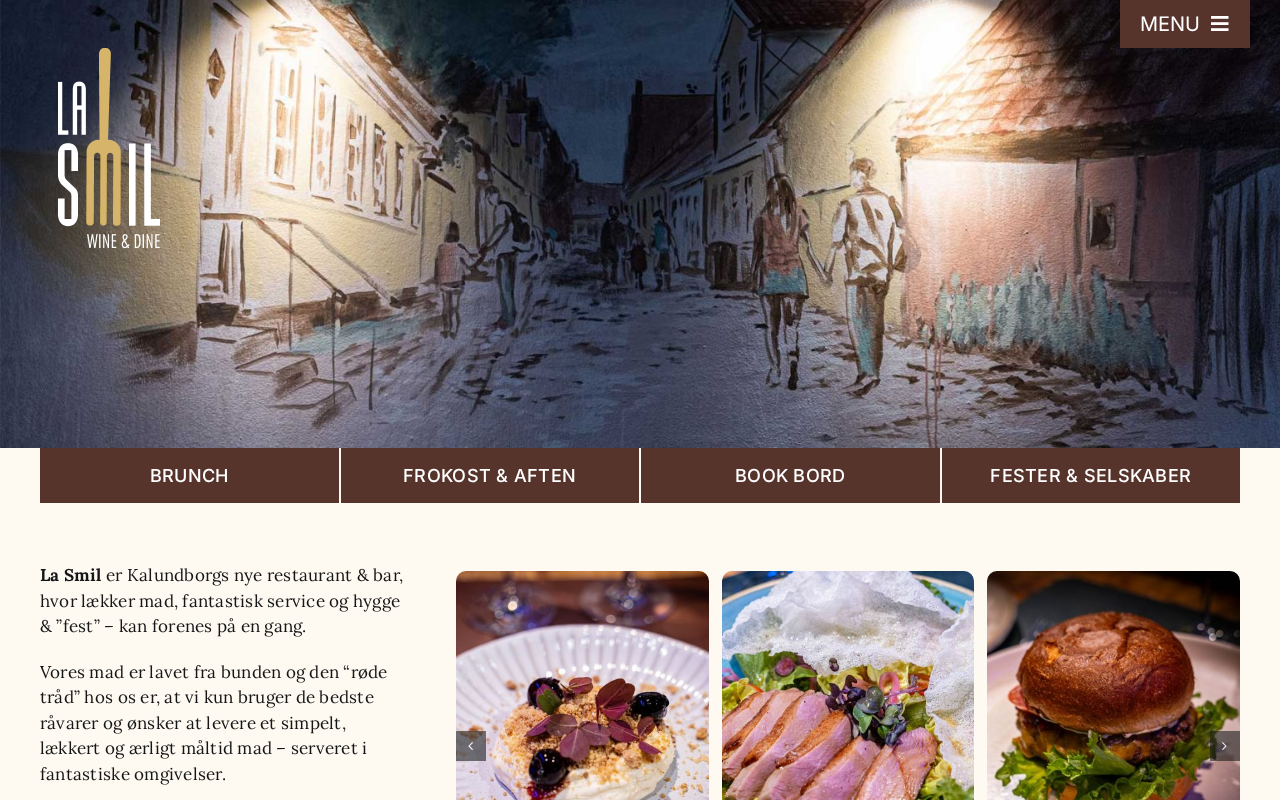Click the street mural hero image
The height and width of the screenshot is (800, 1280).
(640, 224)
